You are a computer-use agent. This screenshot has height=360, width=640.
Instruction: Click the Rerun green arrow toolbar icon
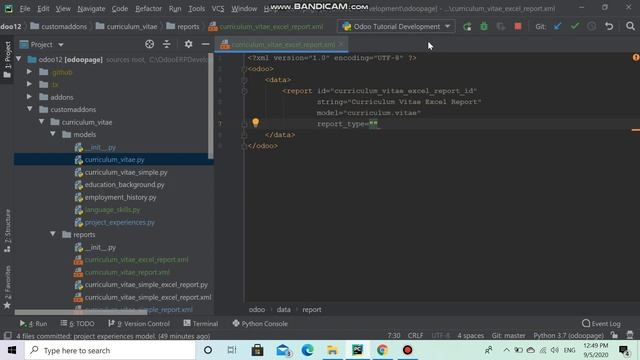point(467,27)
